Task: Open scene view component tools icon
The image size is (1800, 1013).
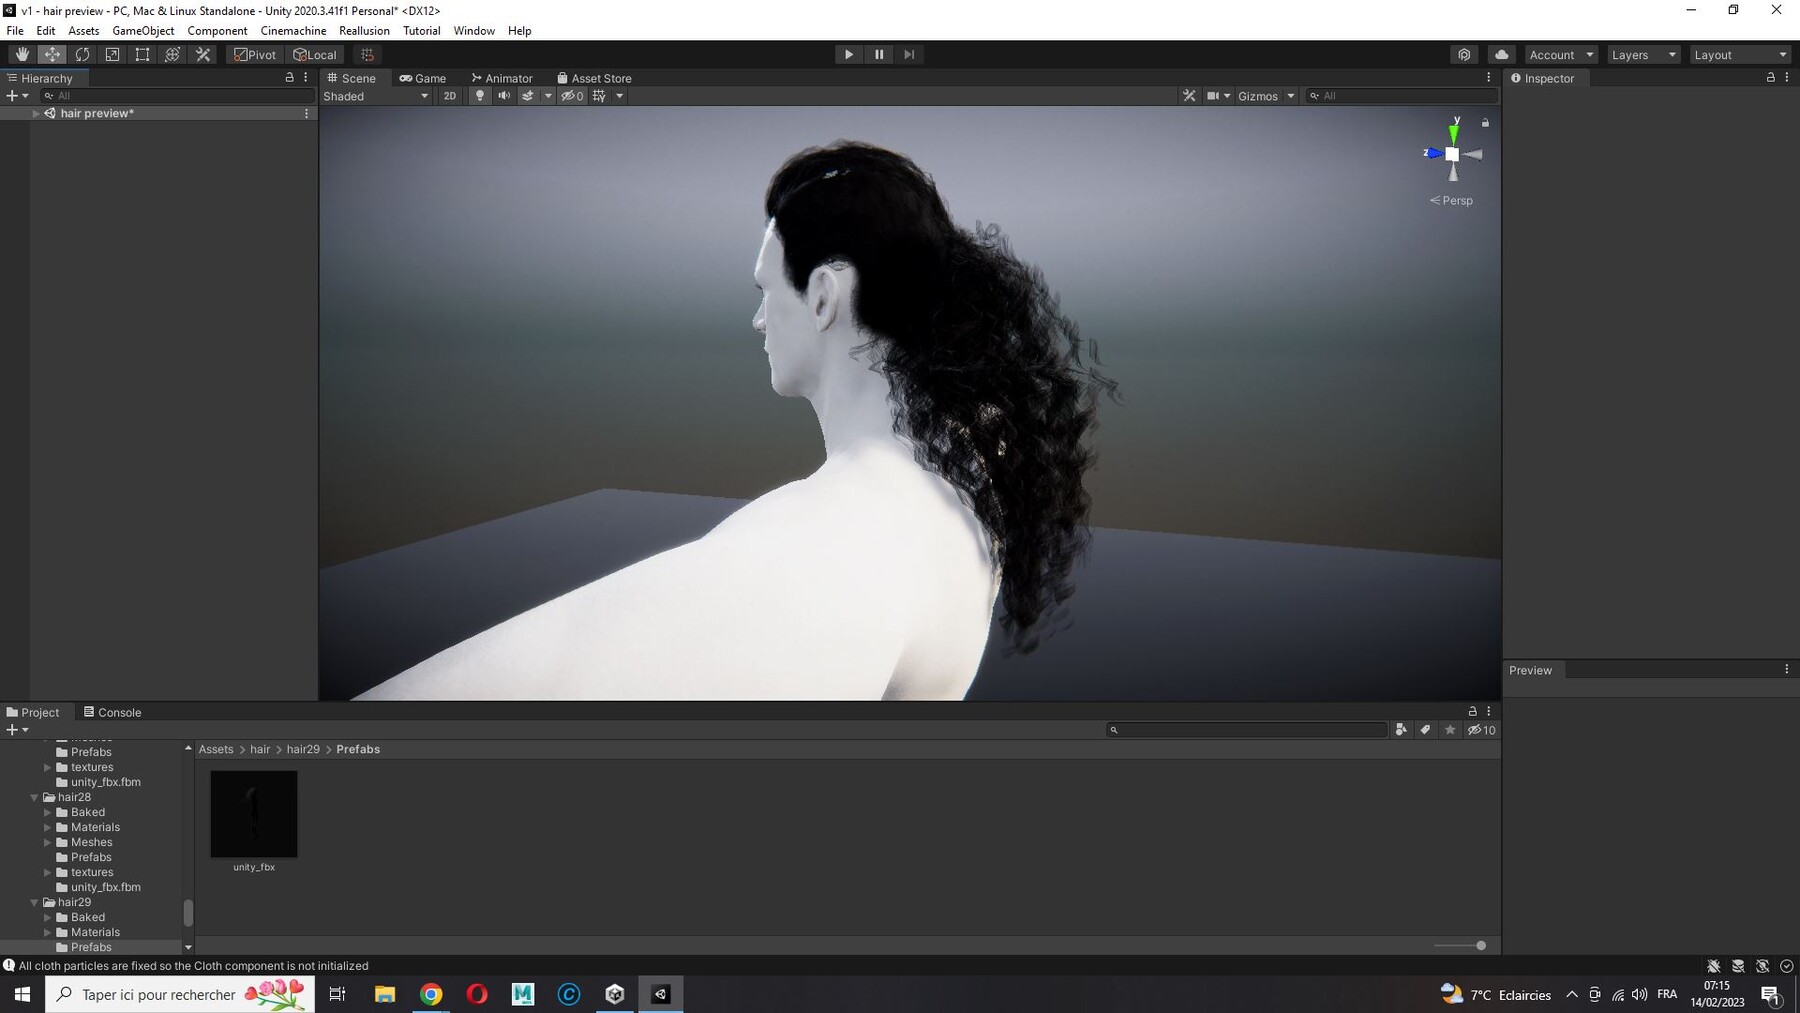Action: coord(1189,96)
